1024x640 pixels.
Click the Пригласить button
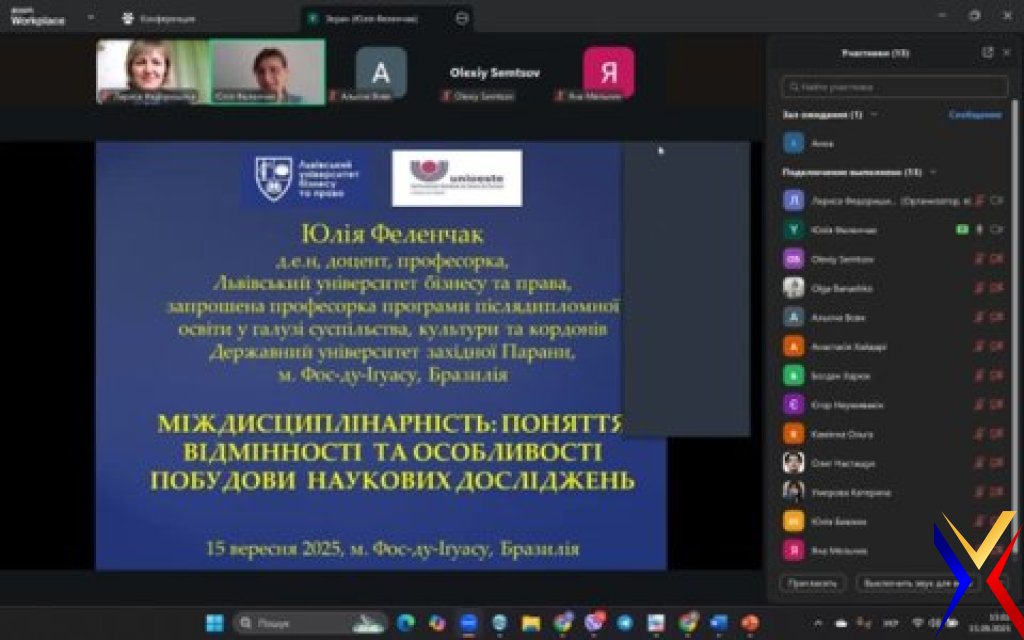812,582
